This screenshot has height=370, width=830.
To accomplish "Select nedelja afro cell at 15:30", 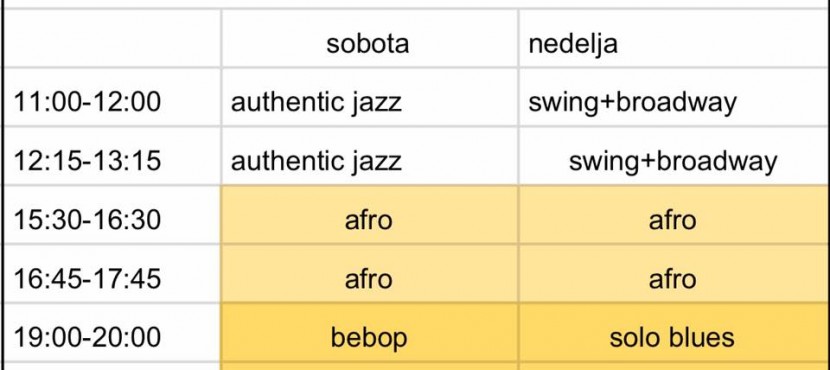I will coord(674,215).
